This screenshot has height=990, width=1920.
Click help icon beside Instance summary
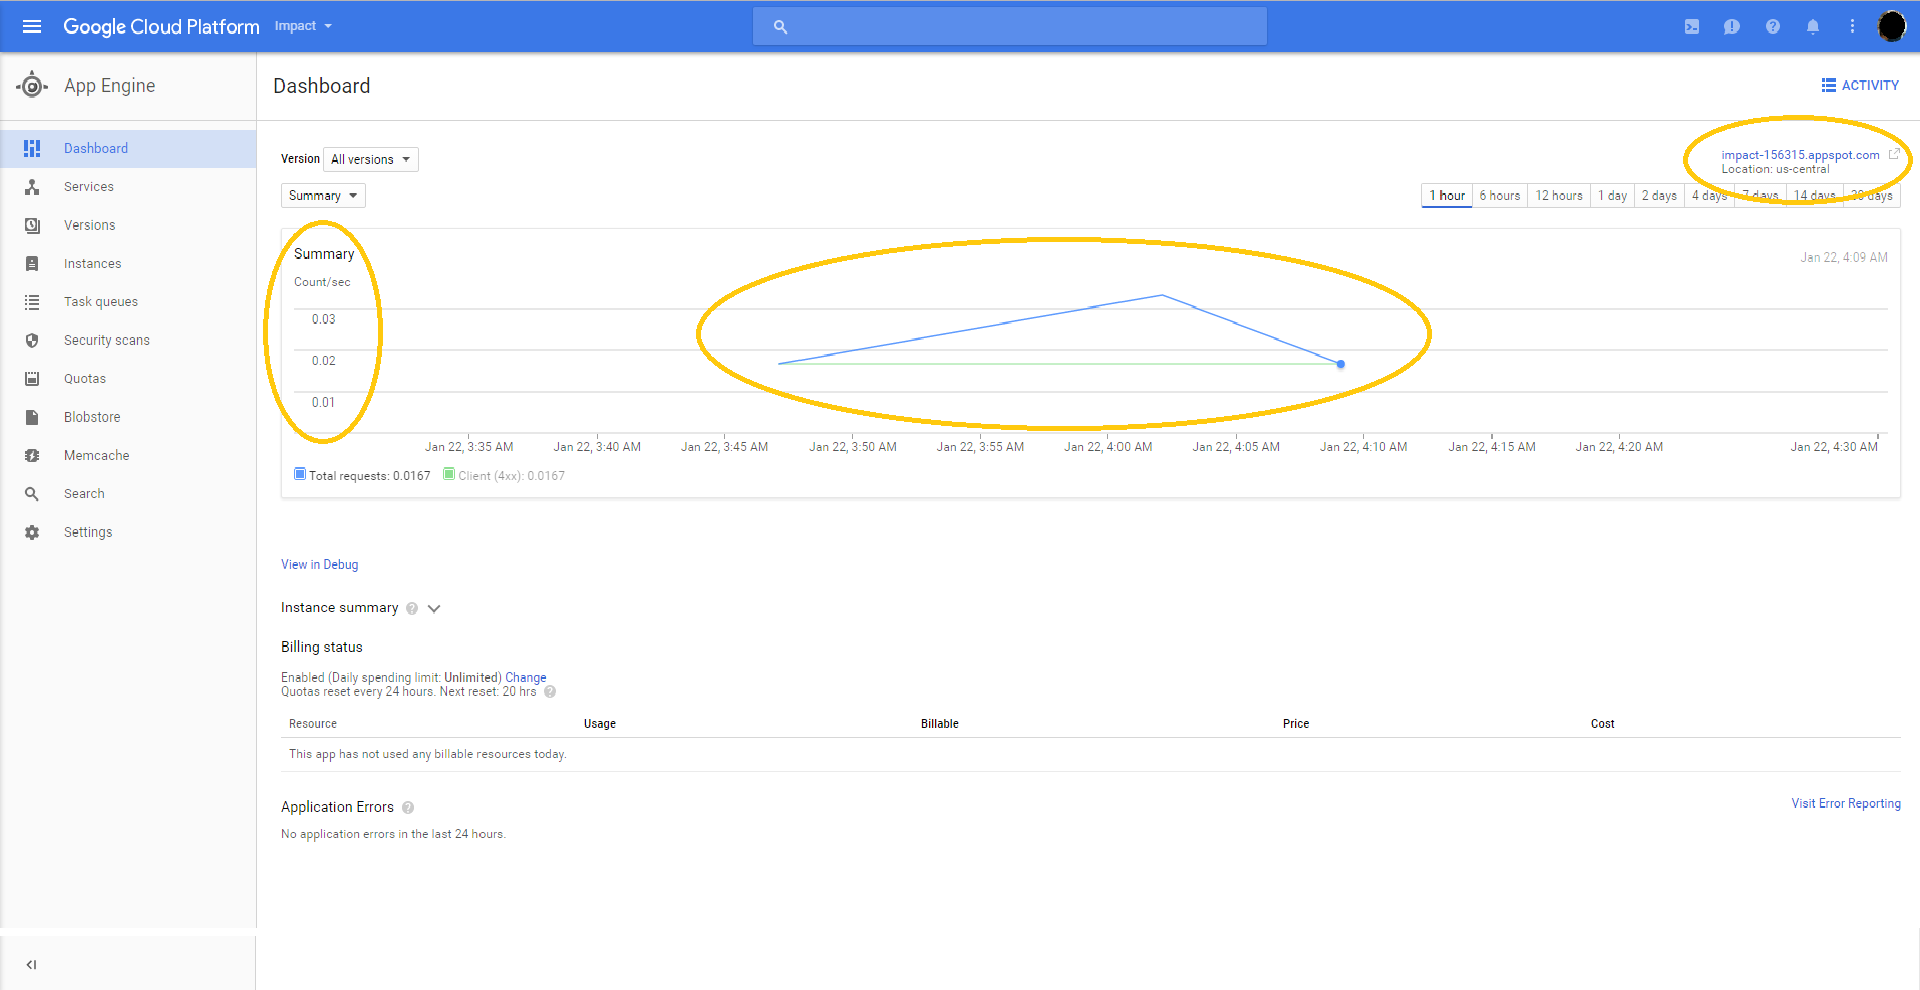[412, 608]
